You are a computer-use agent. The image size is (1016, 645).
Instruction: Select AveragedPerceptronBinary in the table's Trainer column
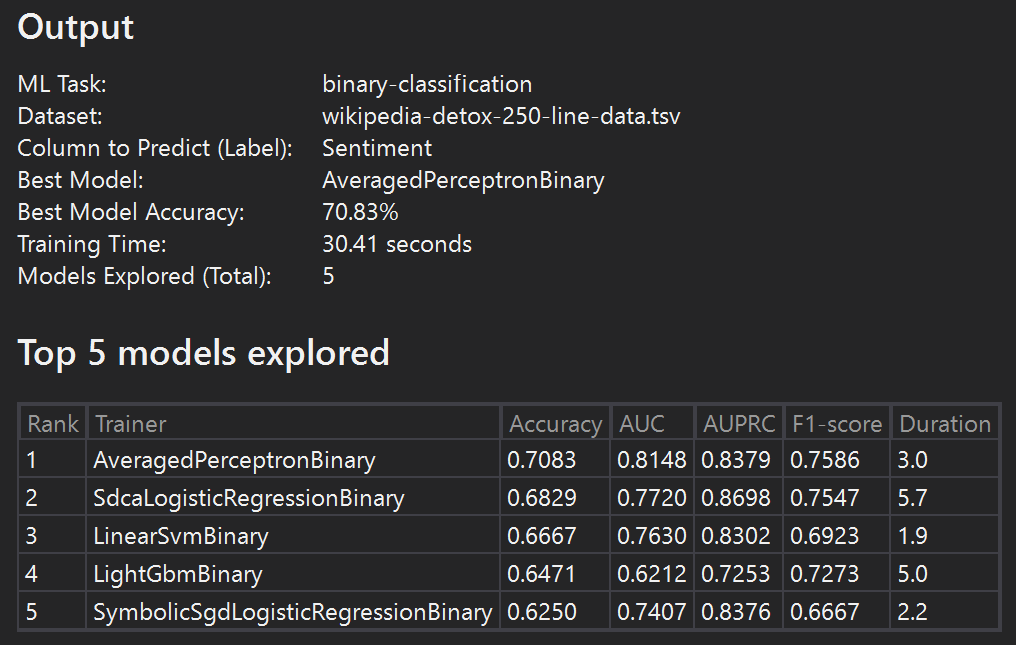tap(234, 460)
